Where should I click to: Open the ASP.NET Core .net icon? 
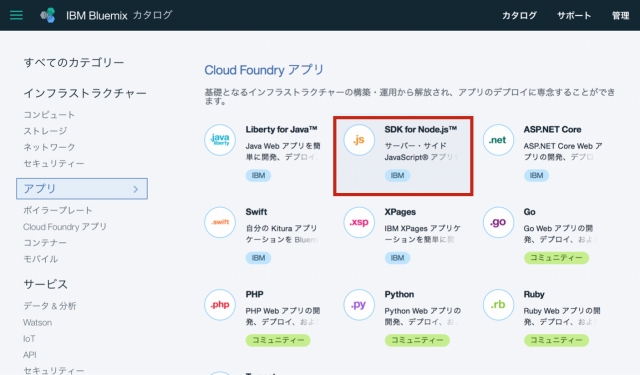(498, 140)
